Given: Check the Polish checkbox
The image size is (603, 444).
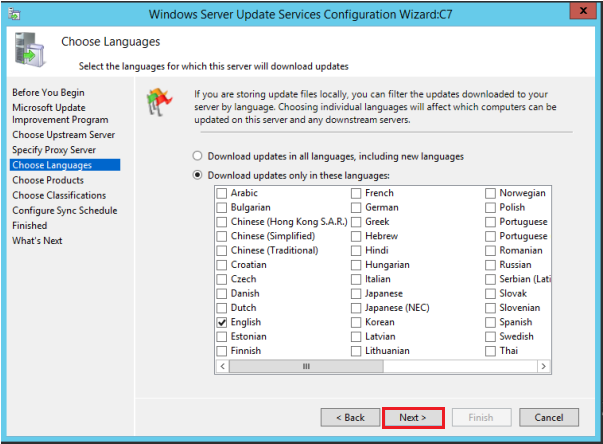Looking at the screenshot, I should point(490,208).
